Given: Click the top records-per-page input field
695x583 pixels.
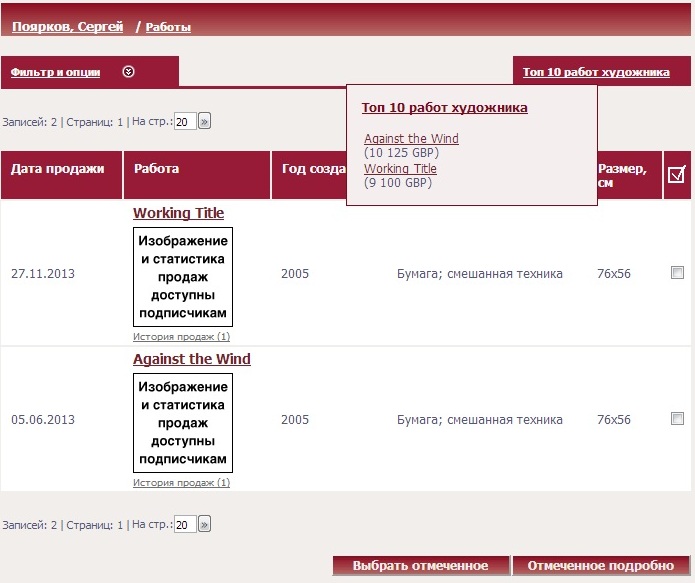Looking at the screenshot, I should (x=185, y=122).
